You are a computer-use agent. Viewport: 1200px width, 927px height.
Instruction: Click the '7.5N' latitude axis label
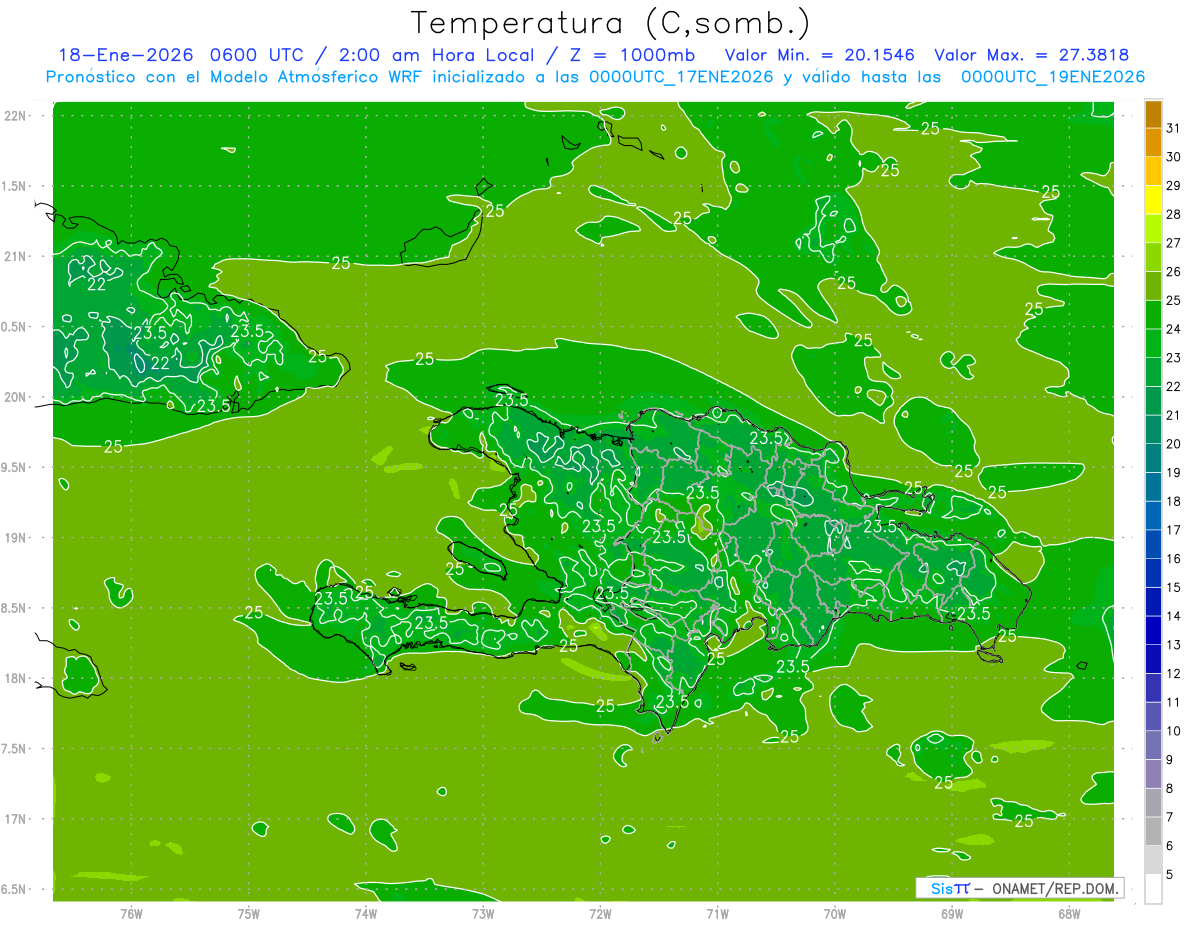[x=16, y=749]
